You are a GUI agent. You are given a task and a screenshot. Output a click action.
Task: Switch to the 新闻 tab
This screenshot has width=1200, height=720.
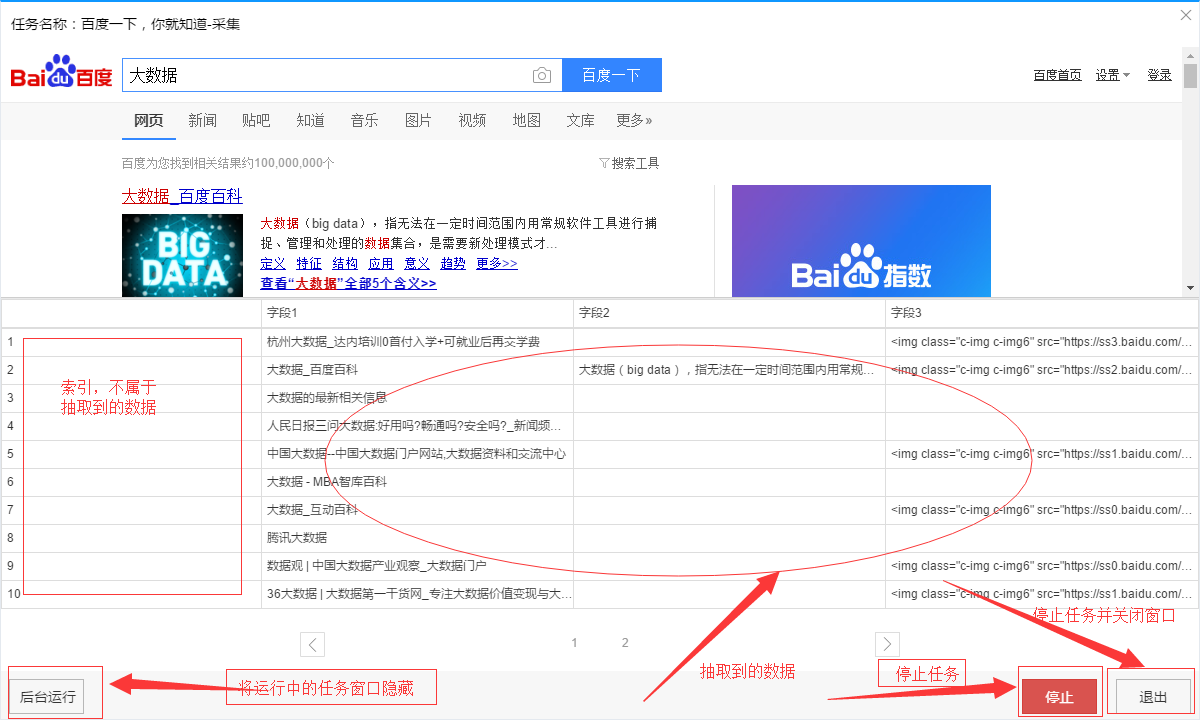click(202, 120)
